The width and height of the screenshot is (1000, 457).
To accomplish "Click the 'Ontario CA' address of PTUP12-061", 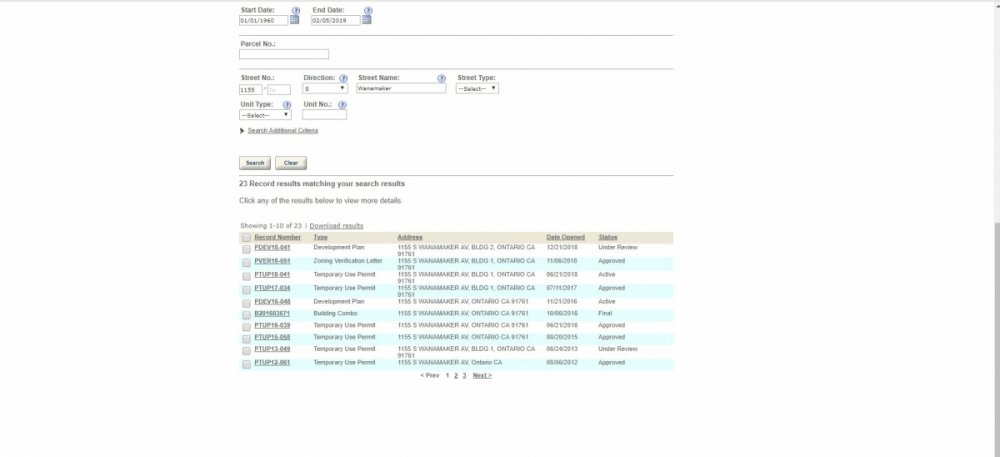I will 450,363.
